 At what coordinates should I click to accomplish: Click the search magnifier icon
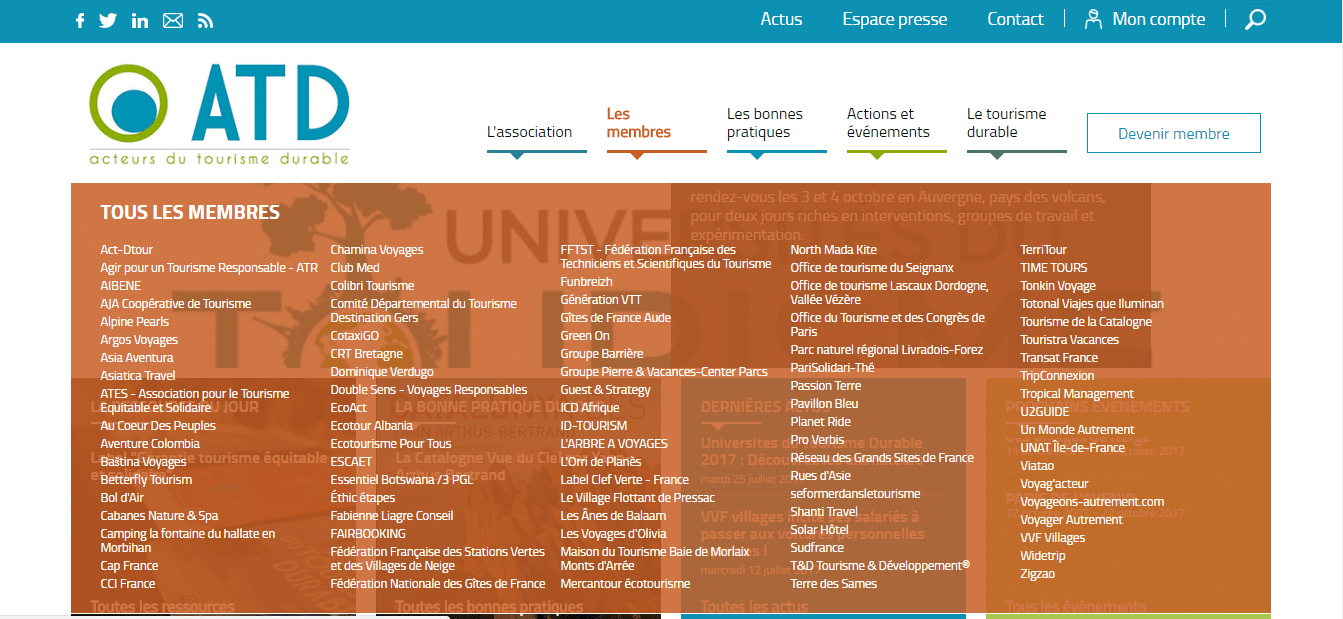pos(1255,19)
